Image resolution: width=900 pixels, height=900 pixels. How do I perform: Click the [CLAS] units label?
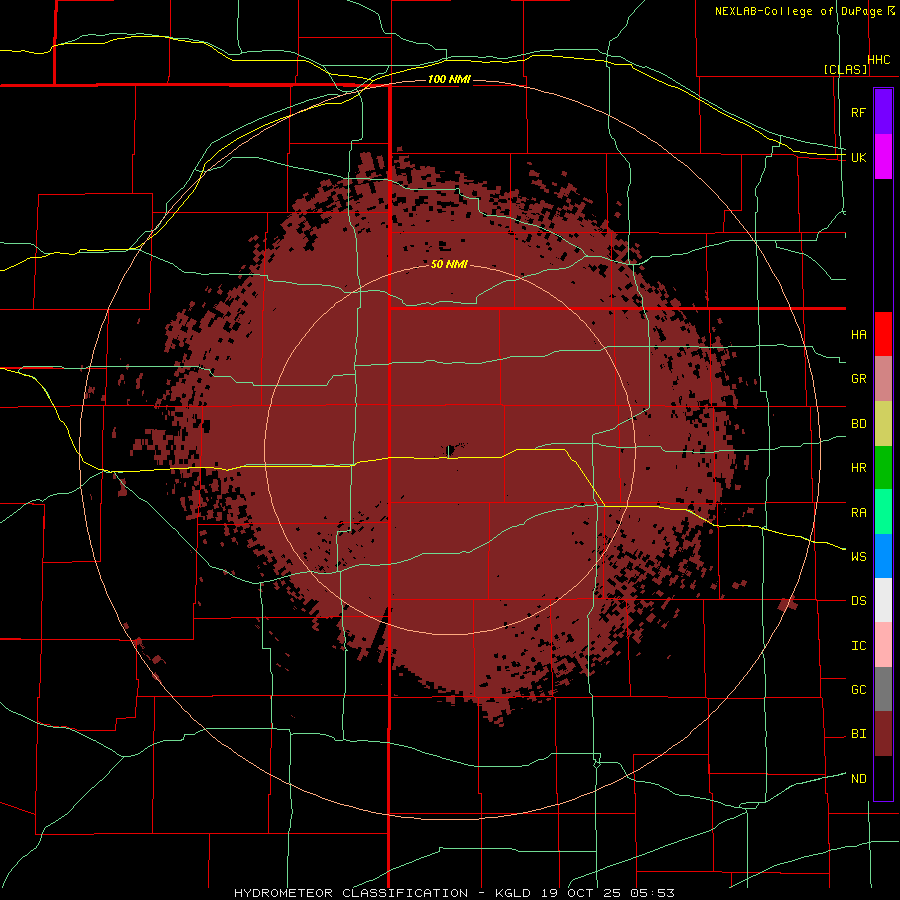(x=845, y=69)
